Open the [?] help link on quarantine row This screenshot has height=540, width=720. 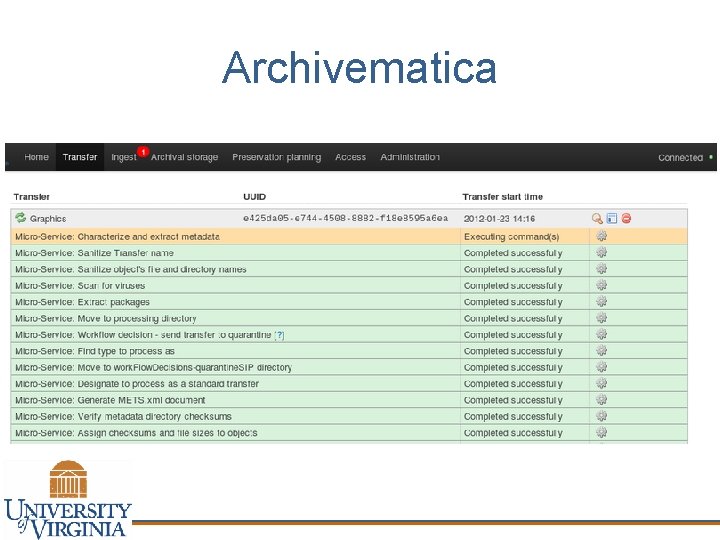coord(279,335)
